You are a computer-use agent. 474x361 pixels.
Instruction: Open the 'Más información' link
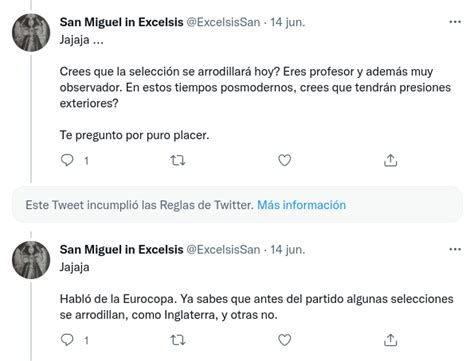(301, 205)
